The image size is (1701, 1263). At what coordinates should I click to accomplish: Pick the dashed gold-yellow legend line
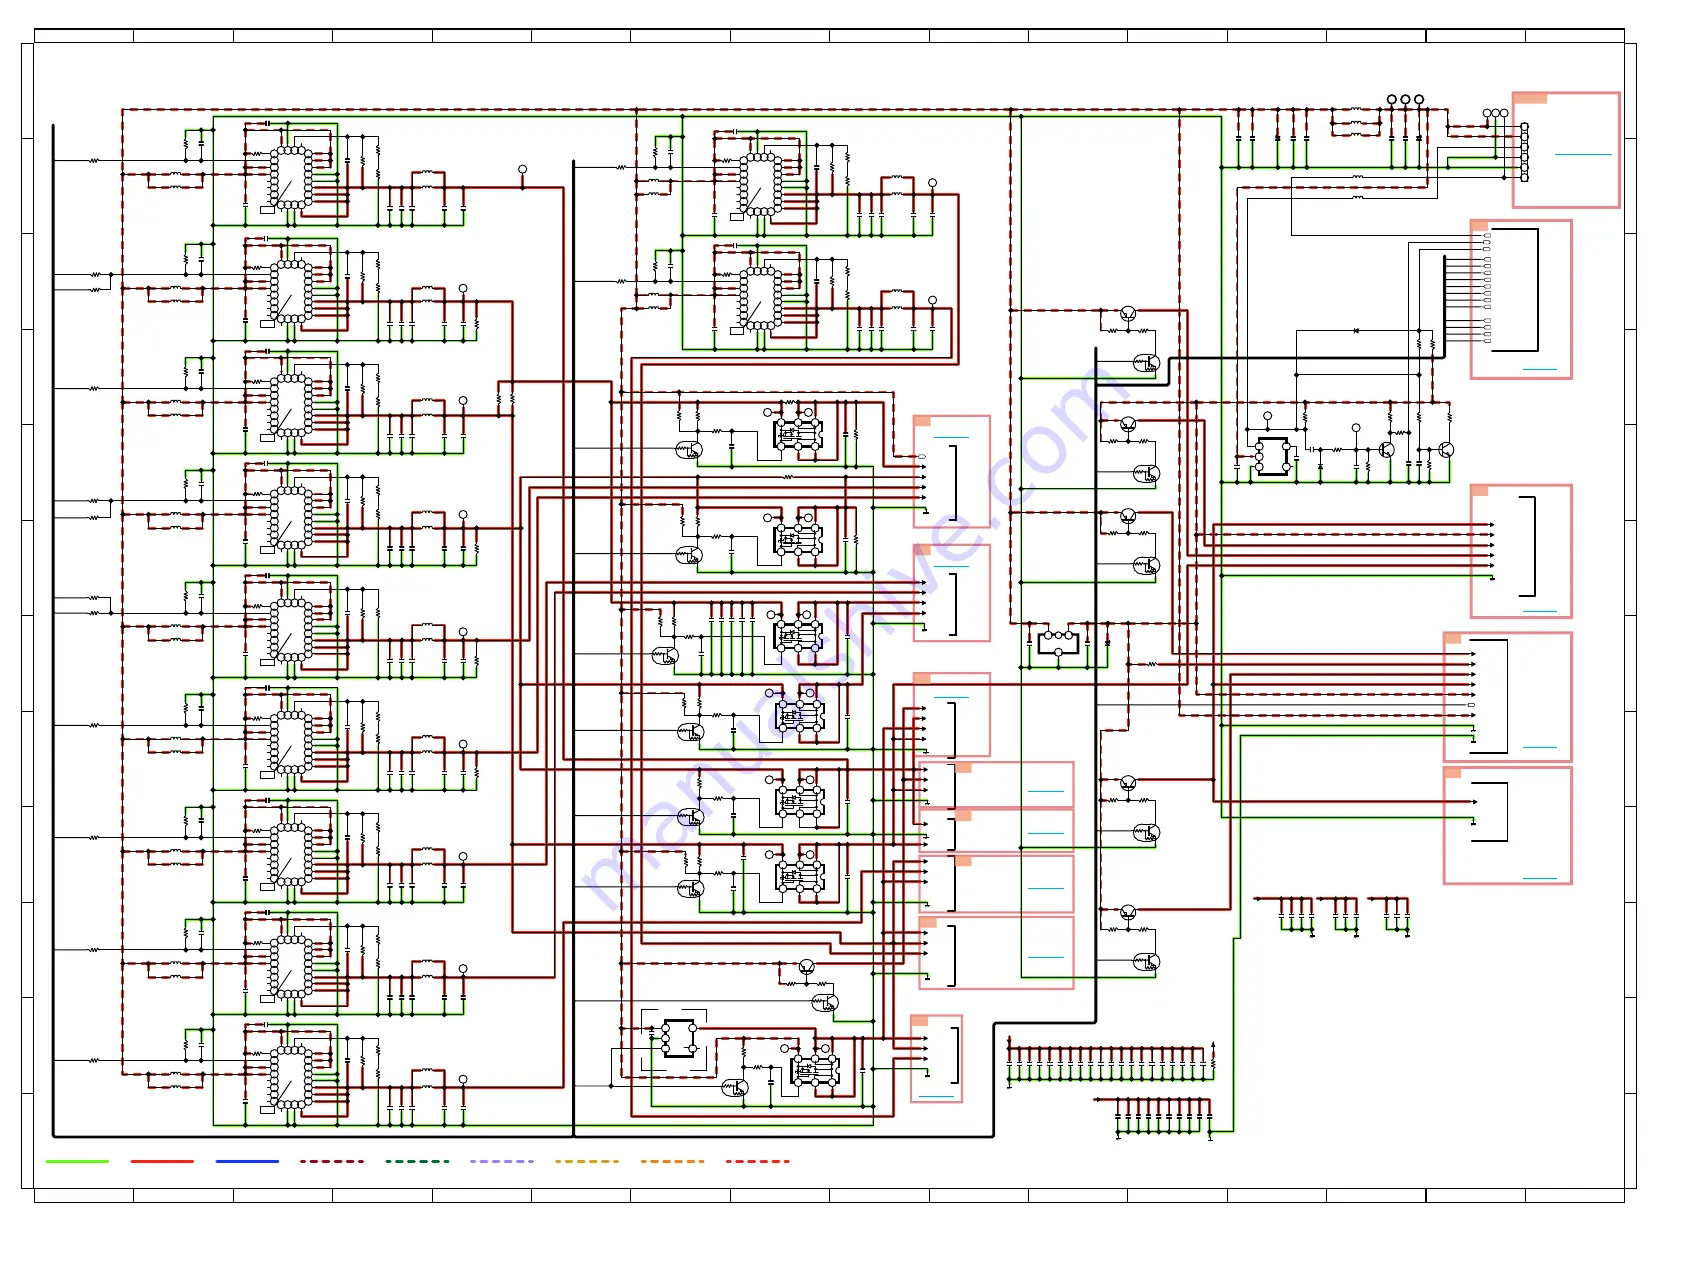587,1161
